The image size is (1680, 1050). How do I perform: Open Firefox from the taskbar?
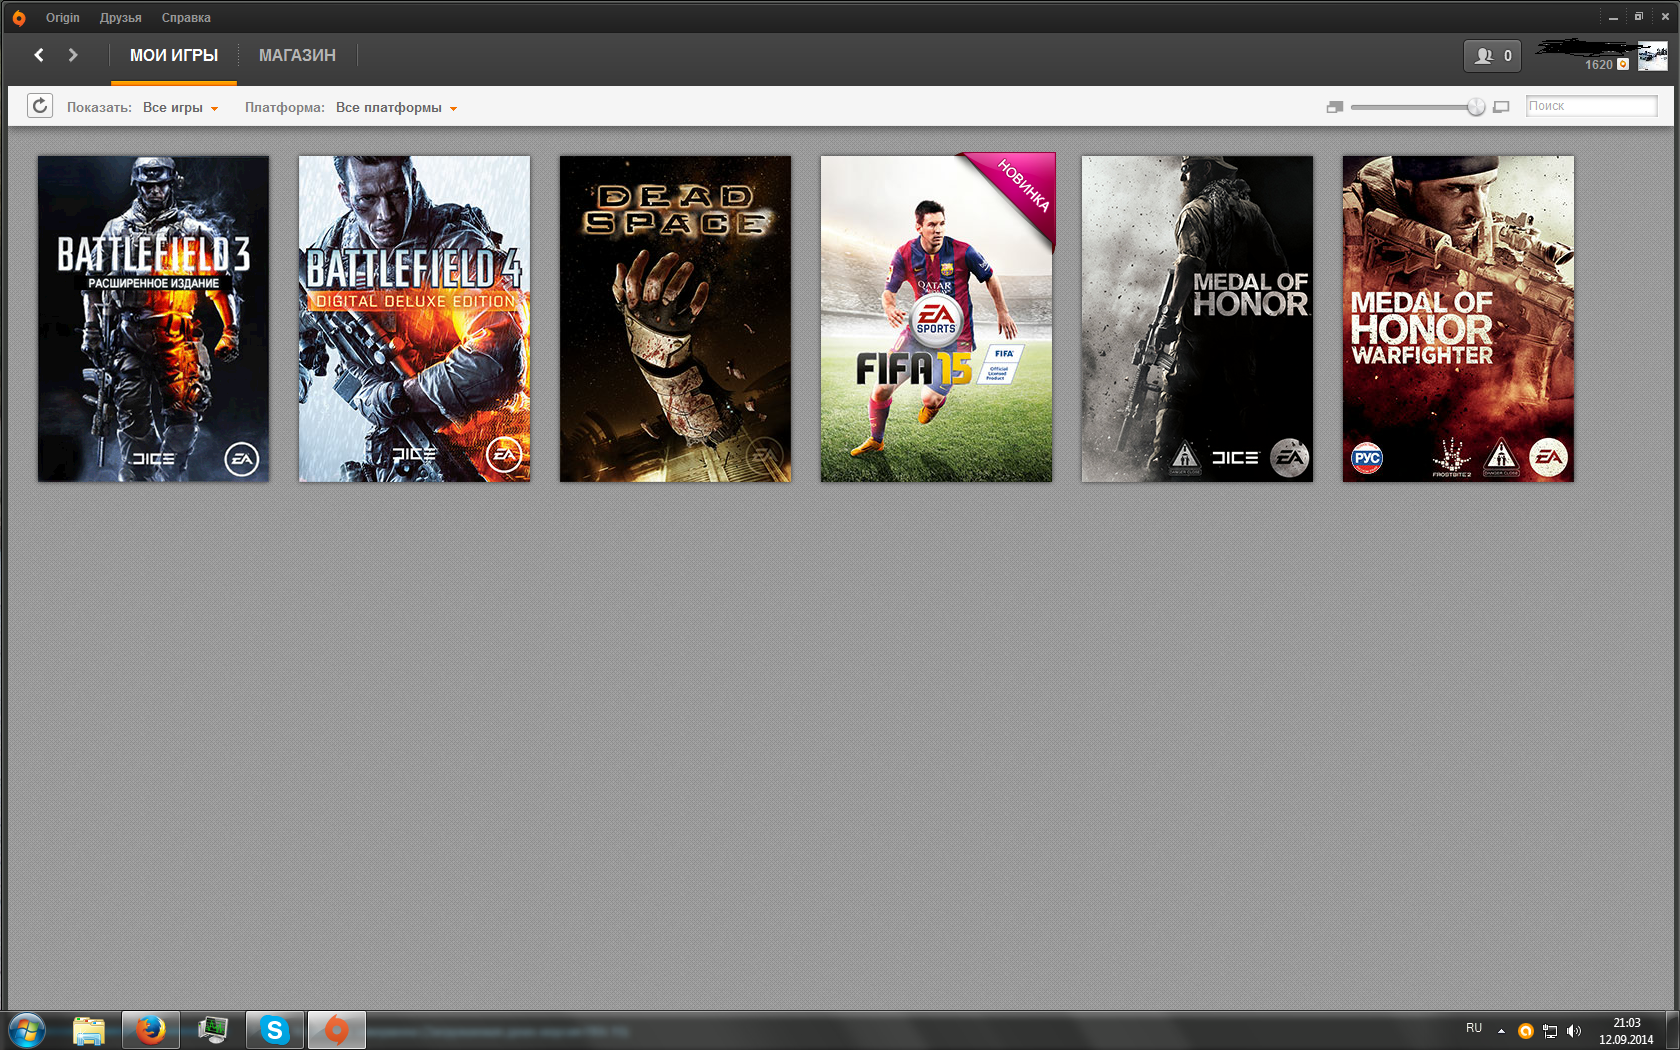[151, 1030]
